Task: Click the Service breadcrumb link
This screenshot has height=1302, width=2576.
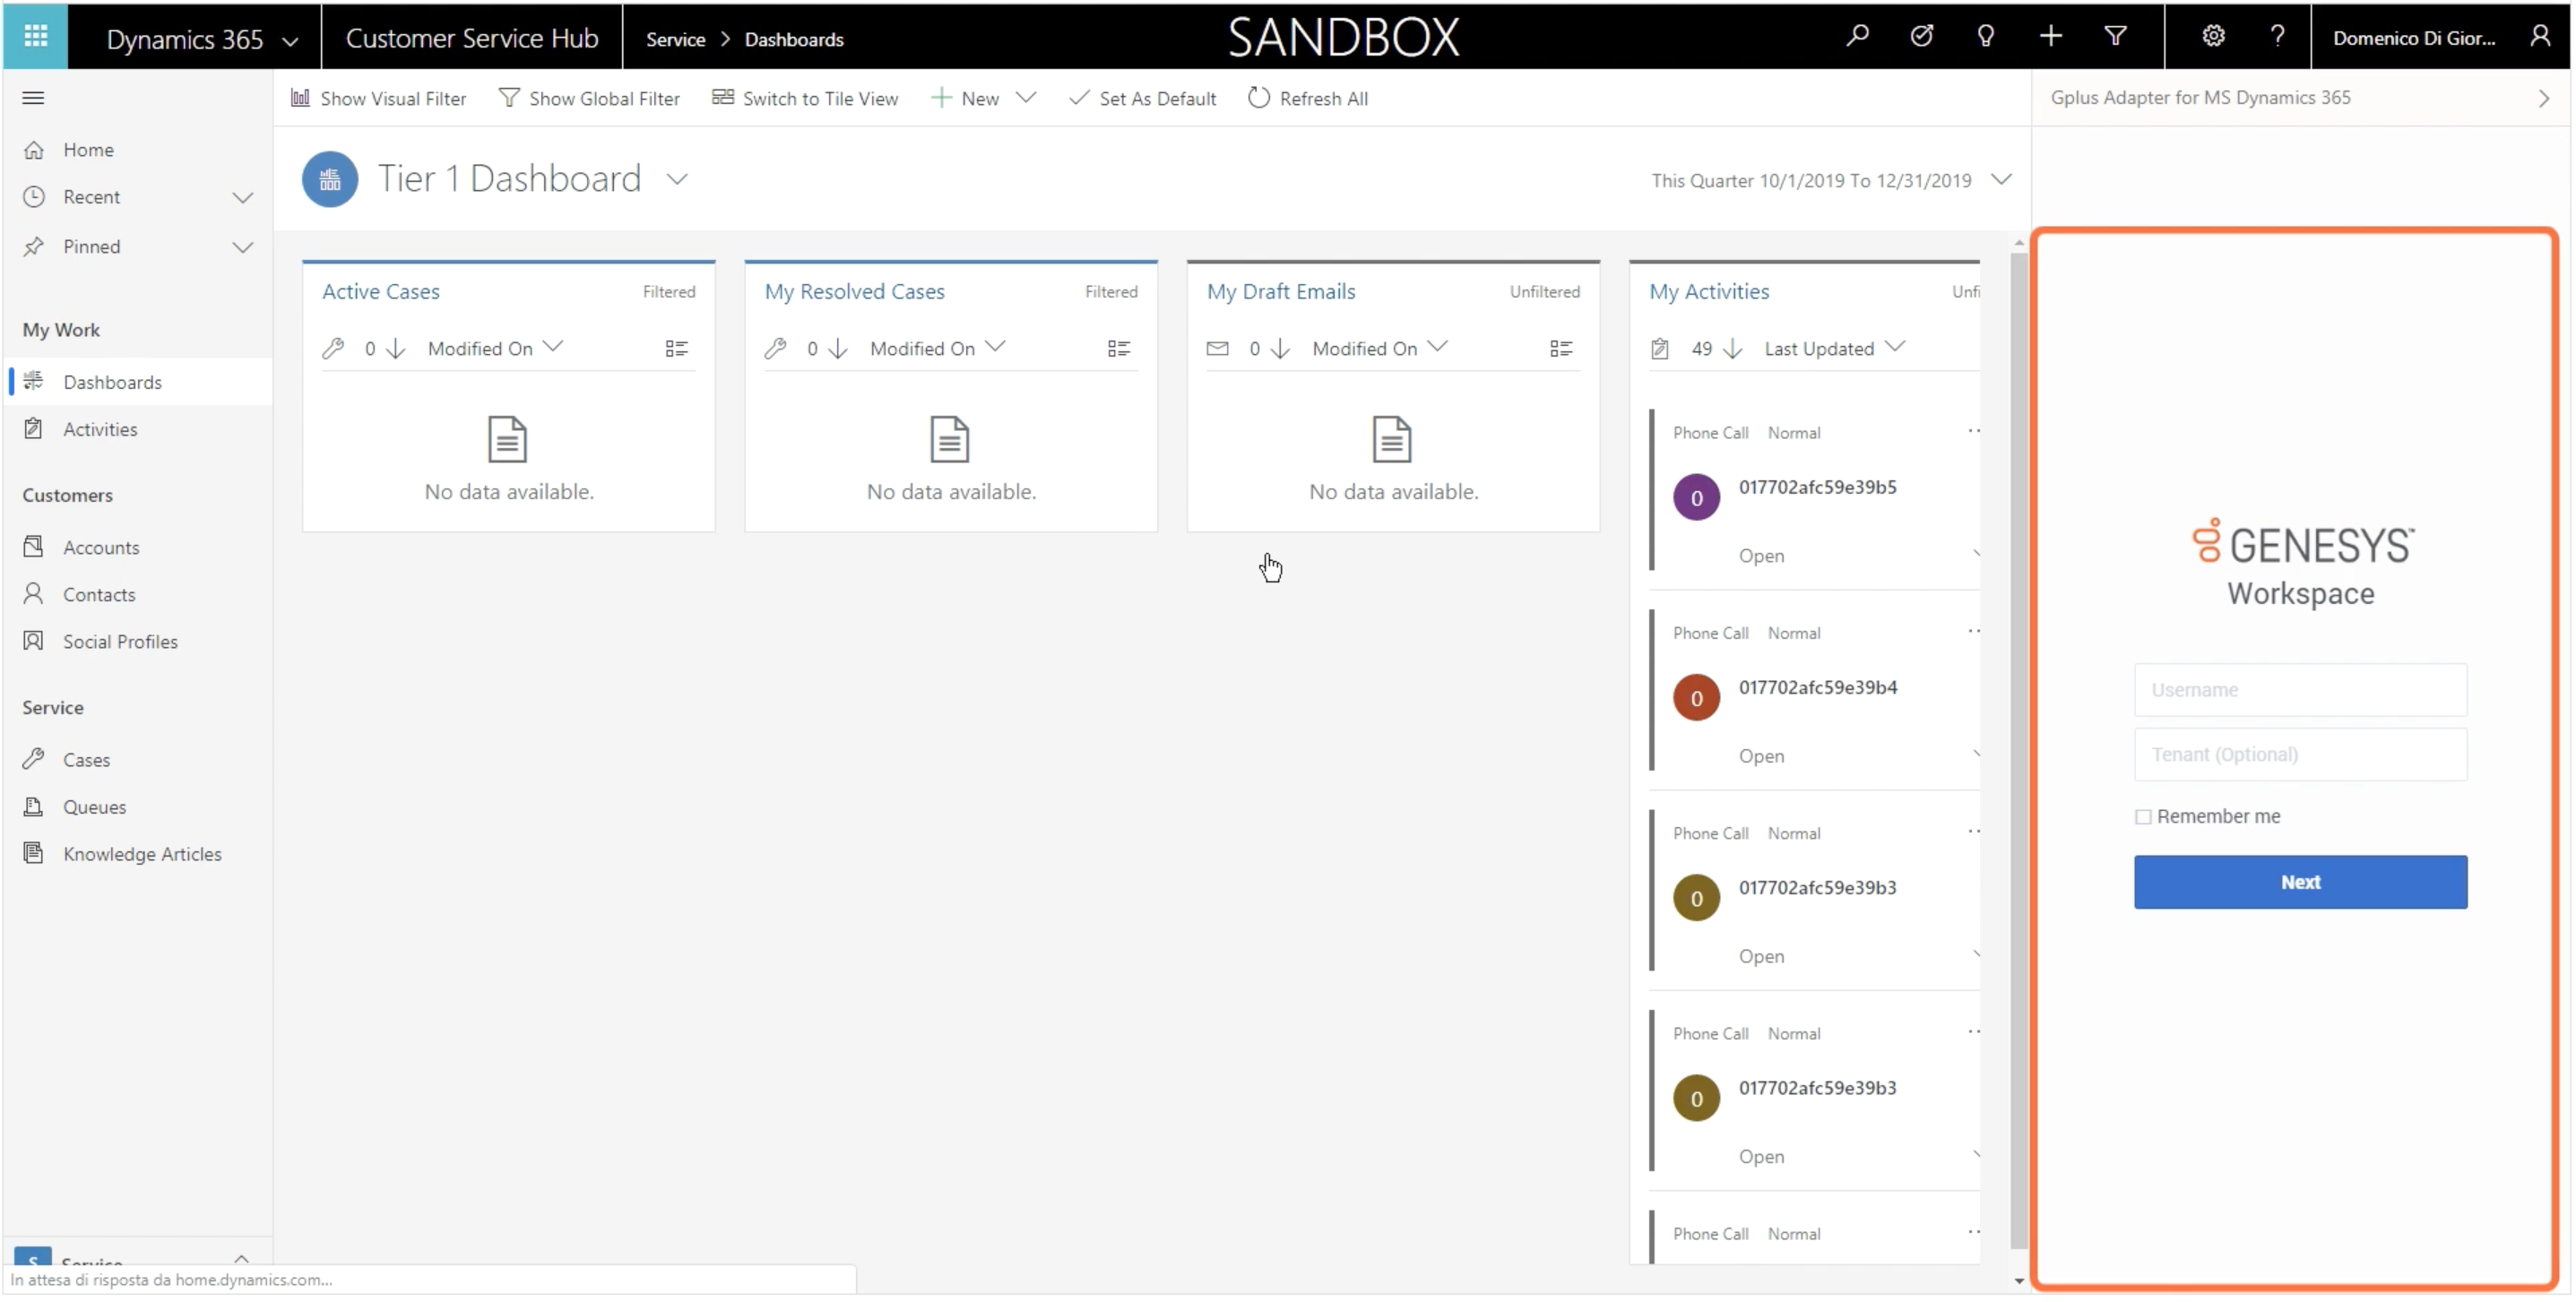Action: tap(675, 39)
